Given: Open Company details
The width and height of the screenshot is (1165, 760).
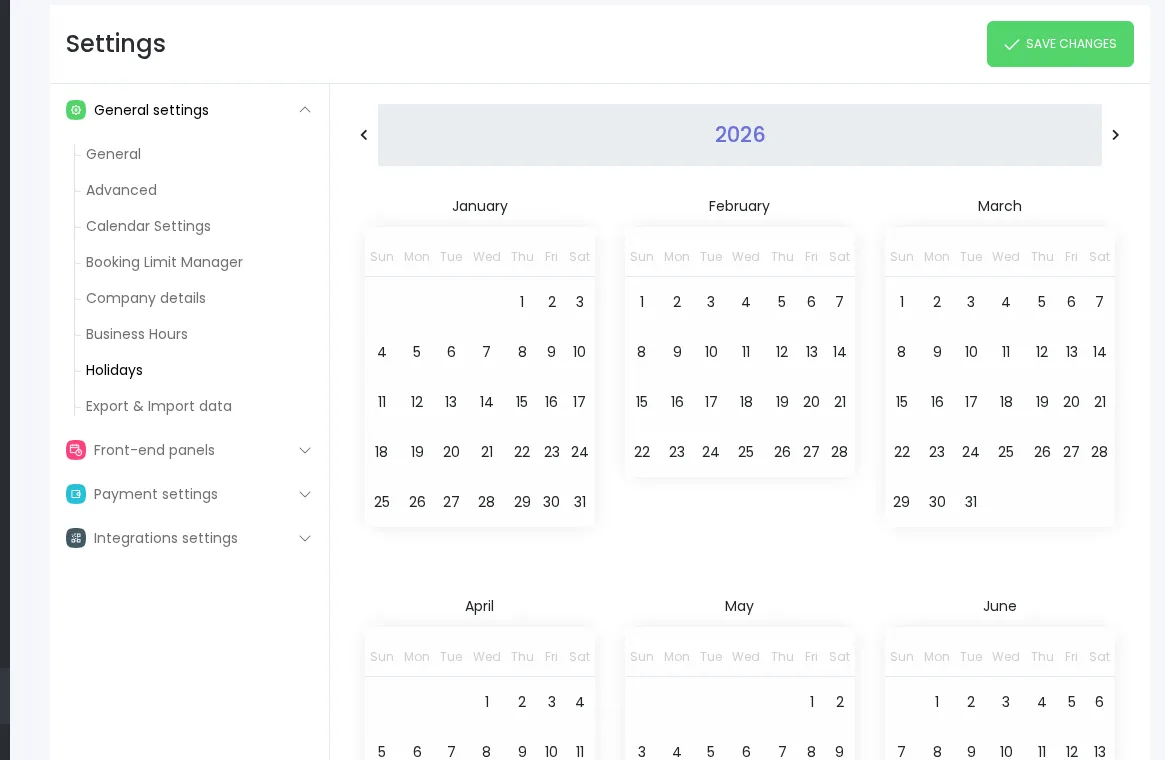Looking at the screenshot, I should (x=146, y=298).
